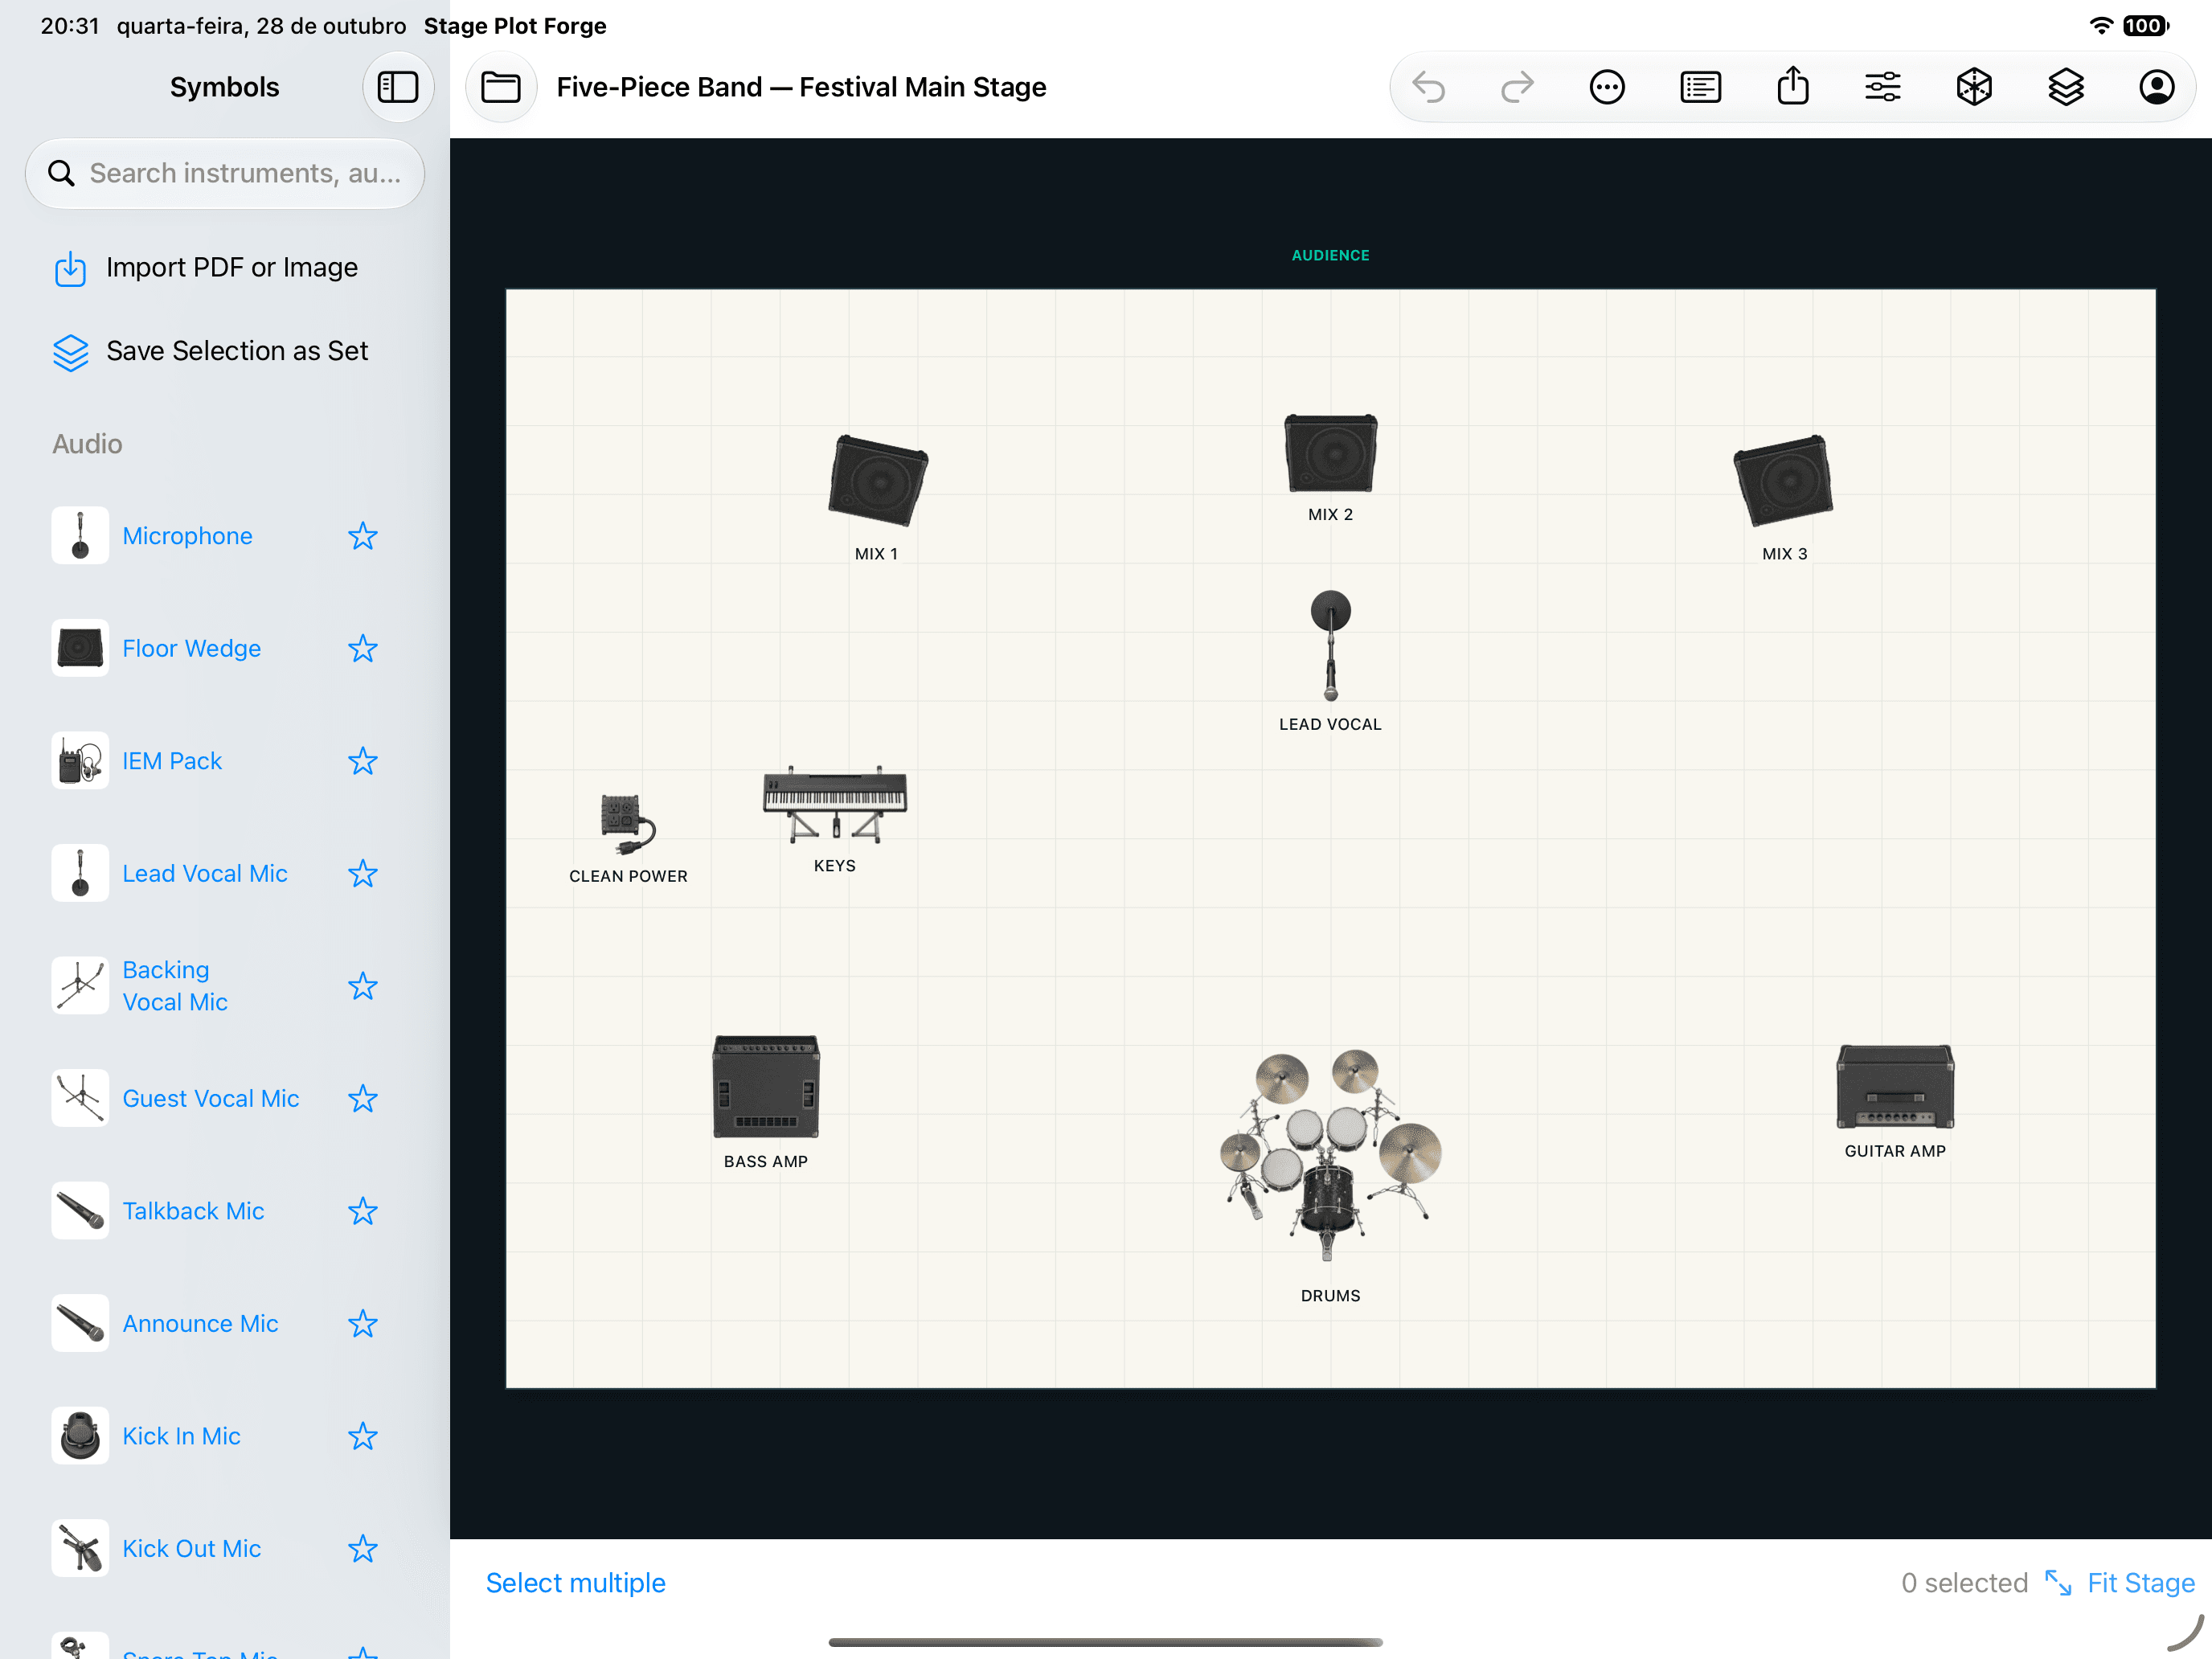Click Save Selection as Set
The height and width of the screenshot is (1659, 2212).
coord(211,351)
